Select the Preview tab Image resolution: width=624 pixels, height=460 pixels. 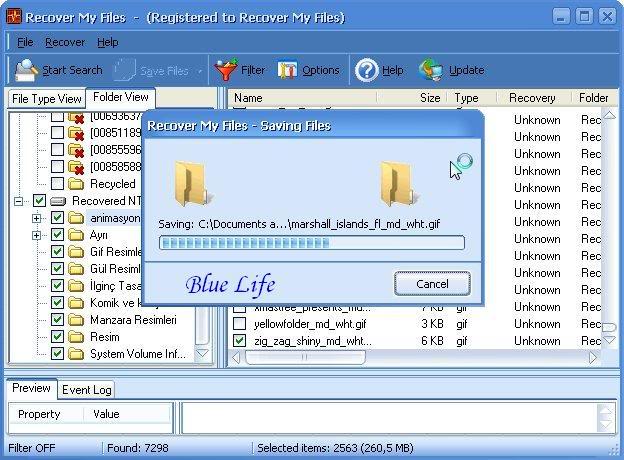31,388
